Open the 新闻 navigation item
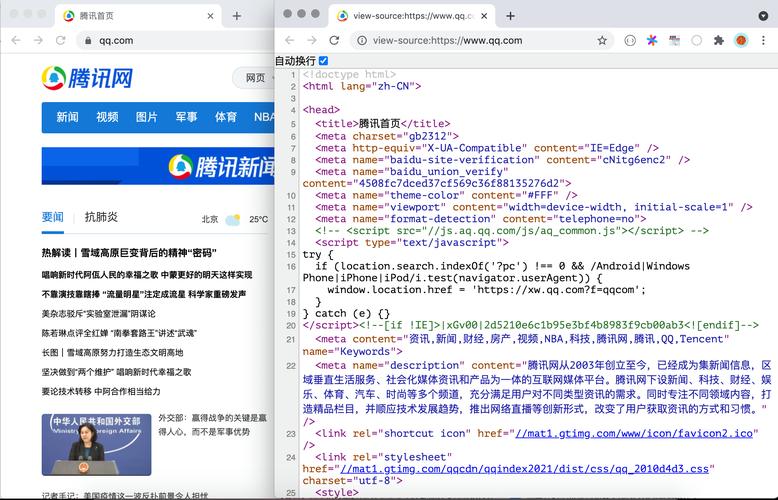The width and height of the screenshot is (778, 500). point(67,117)
